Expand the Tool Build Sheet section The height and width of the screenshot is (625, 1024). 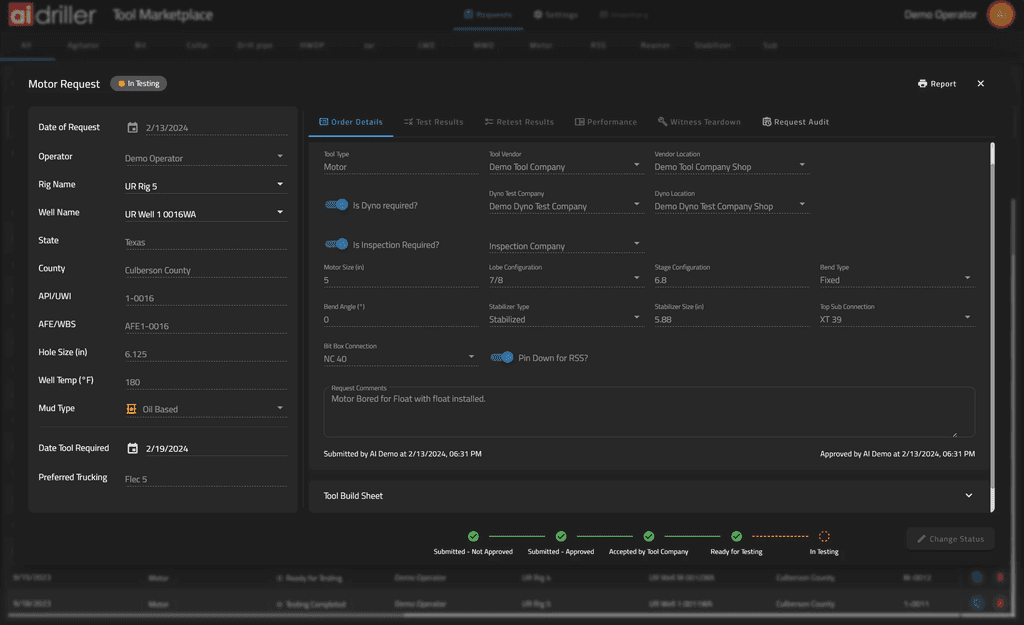pyautogui.click(x=967, y=496)
